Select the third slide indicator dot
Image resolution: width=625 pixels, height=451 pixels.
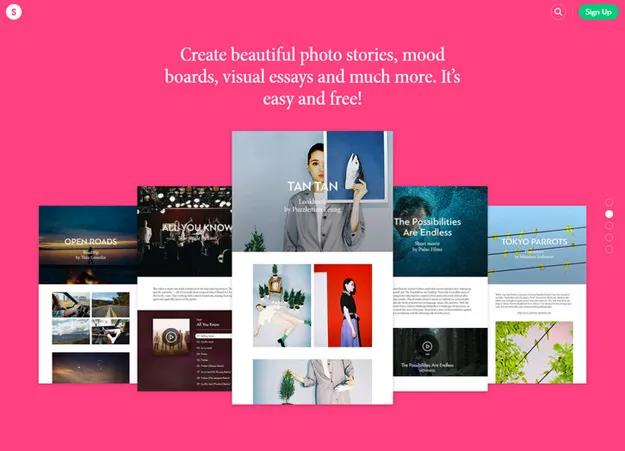point(609,226)
